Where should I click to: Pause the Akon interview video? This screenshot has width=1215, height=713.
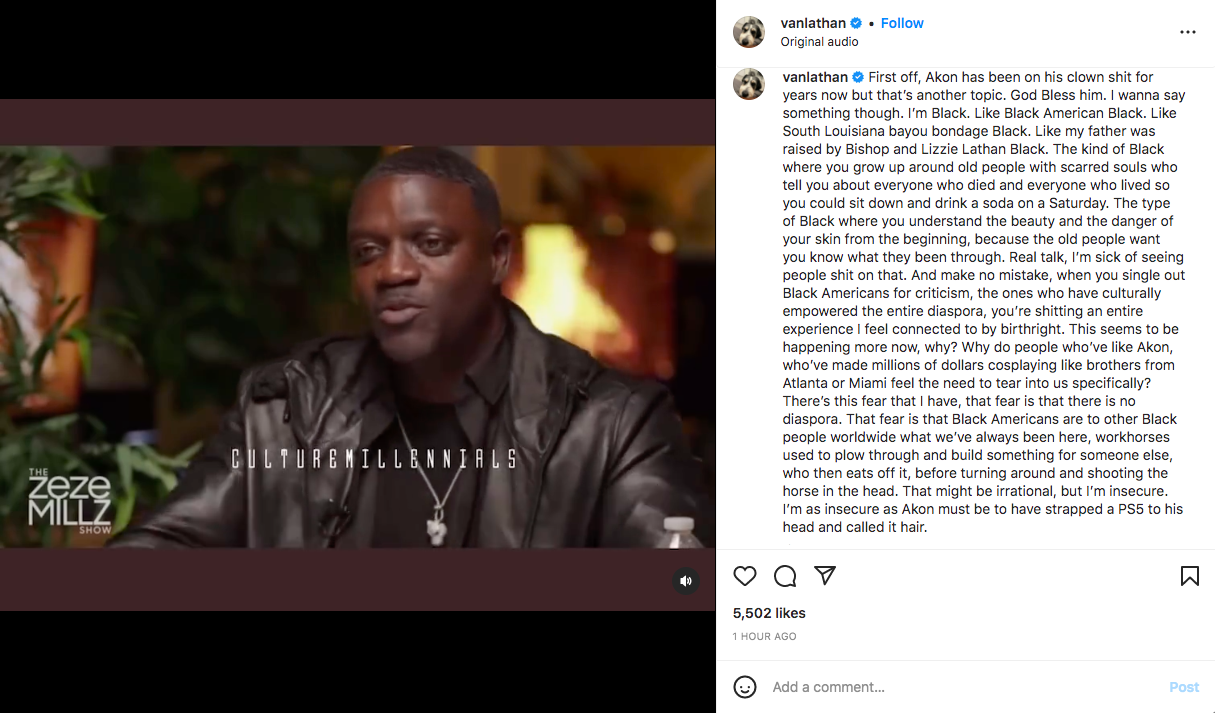click(x=357, y=355)
